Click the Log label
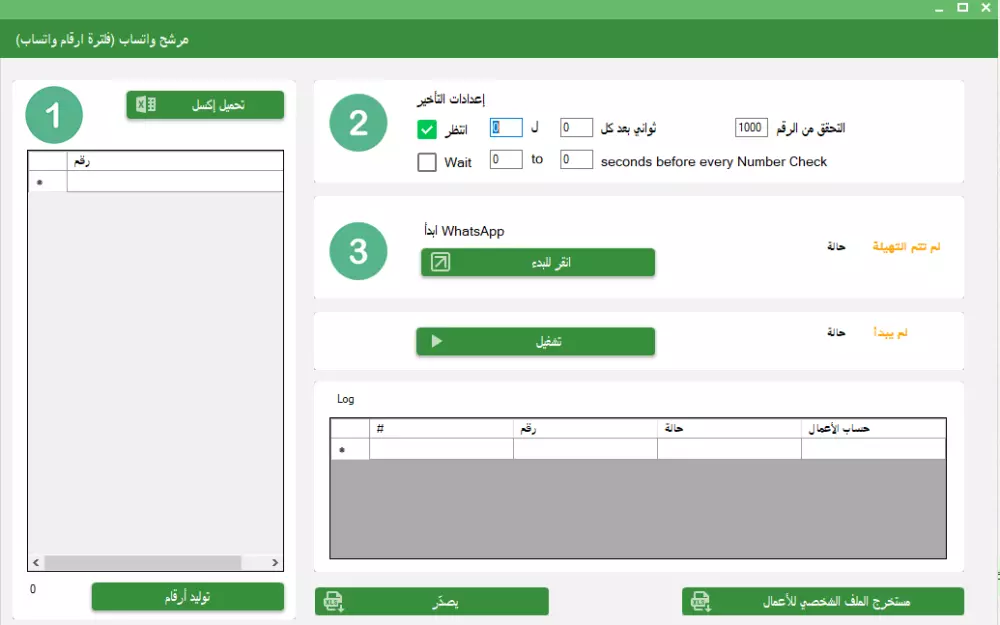 345,399
